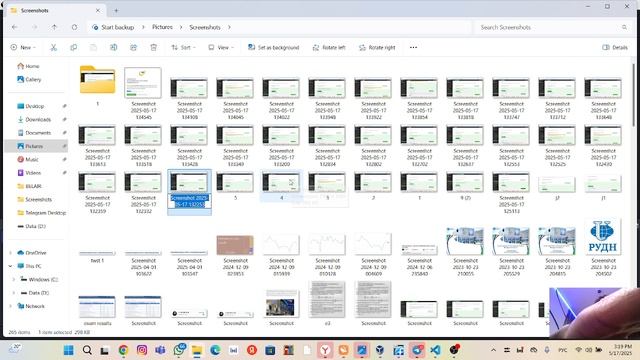Delete the selected file with trash icon
Screen dimensions: 640x360
click(153, 47)
